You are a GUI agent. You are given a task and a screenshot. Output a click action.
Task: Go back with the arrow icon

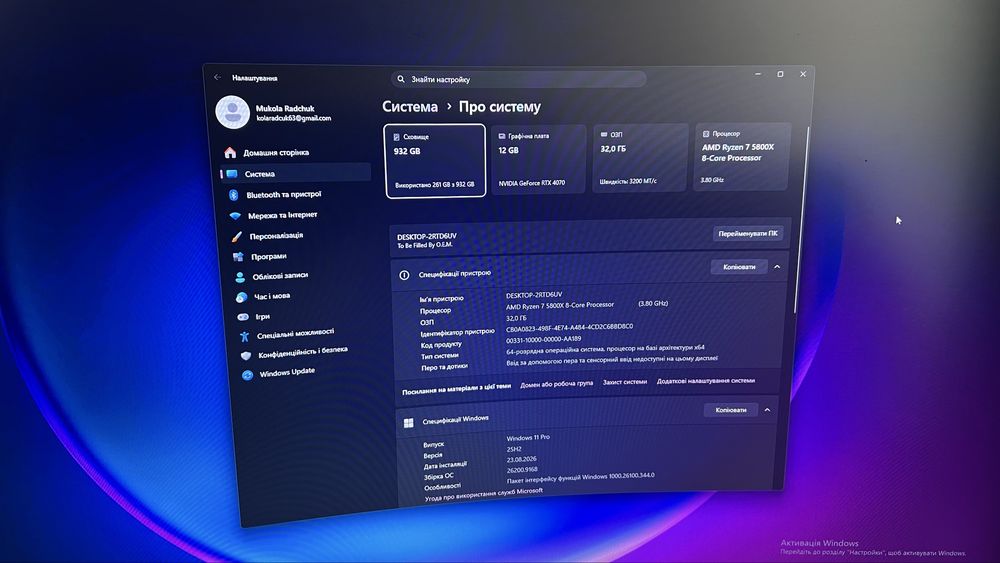click(217, 77)
